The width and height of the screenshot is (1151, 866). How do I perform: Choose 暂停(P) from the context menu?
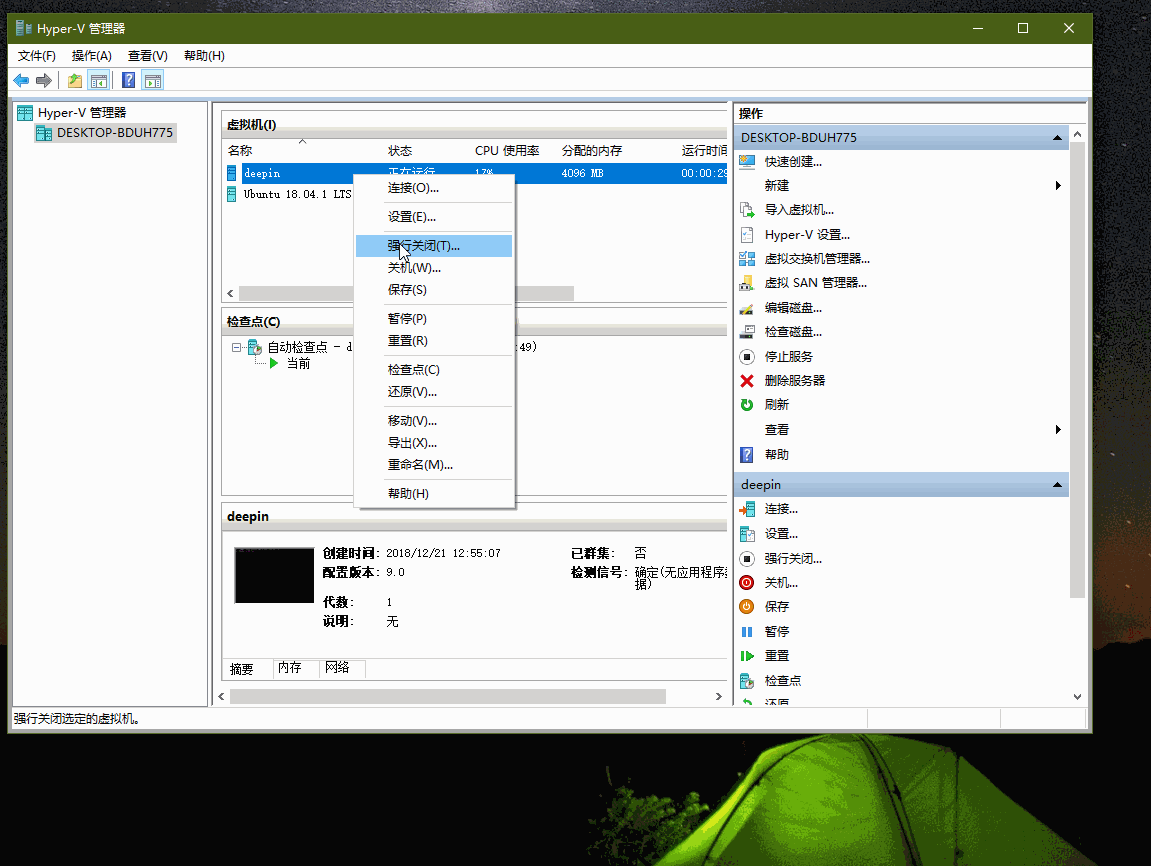(x=434, y=319)
